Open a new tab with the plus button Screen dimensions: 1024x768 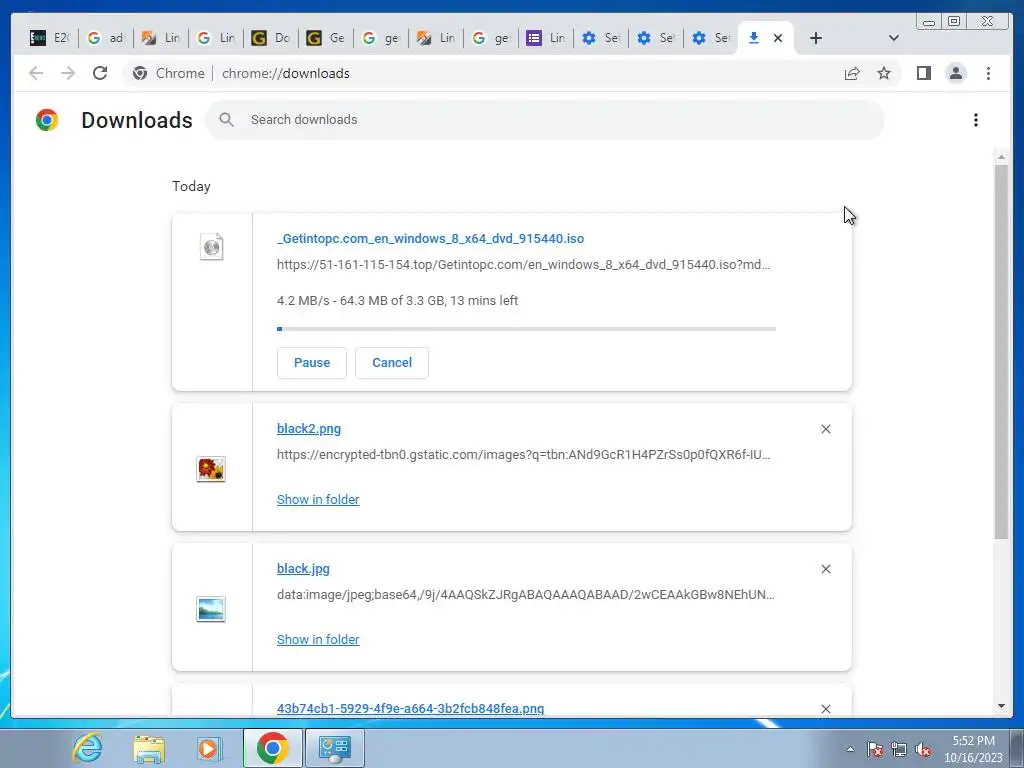pos(816,38)
